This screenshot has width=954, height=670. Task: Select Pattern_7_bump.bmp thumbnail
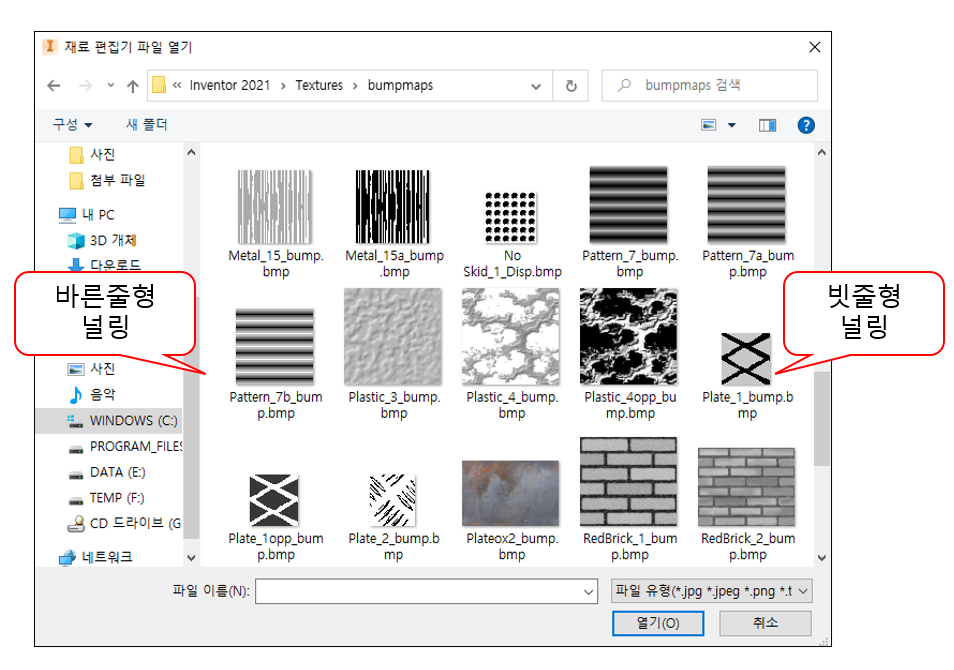tap(628, 205)
